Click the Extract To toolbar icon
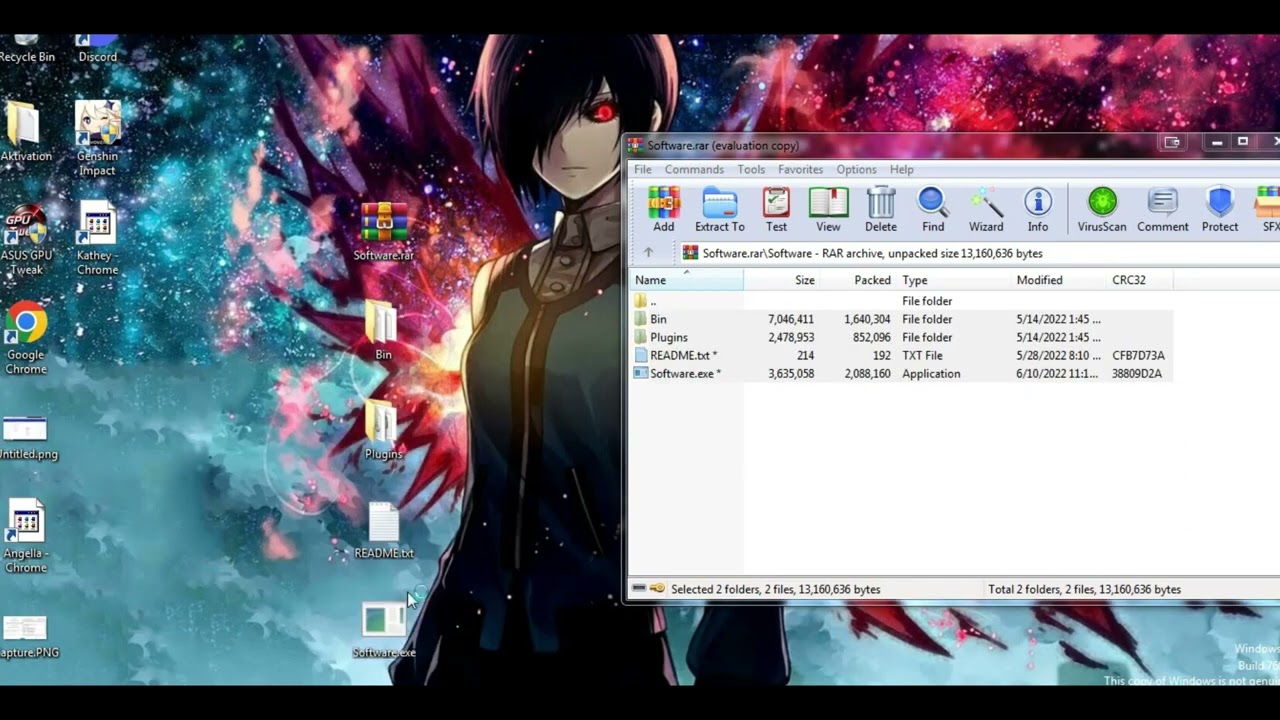The width and height of the screenshot is (1280, 720). tap(720, 210)
